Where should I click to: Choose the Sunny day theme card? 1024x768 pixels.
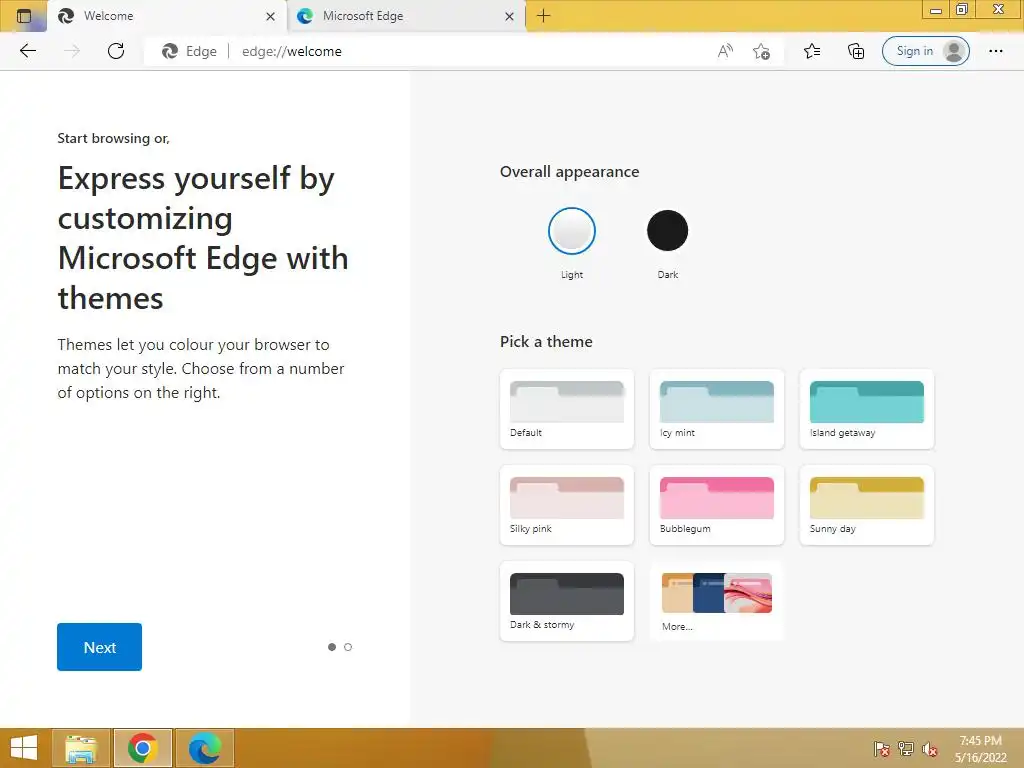click(x=867, y=505)
